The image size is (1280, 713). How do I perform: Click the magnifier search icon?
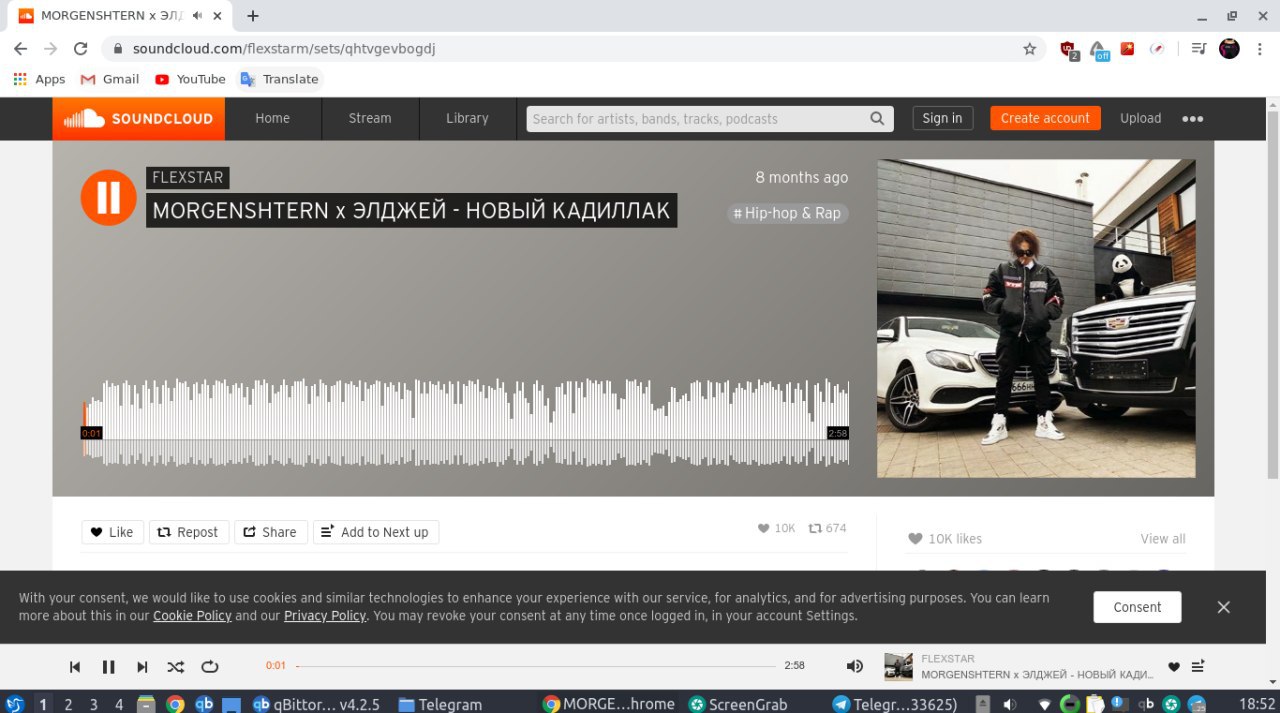click(878, 119)
